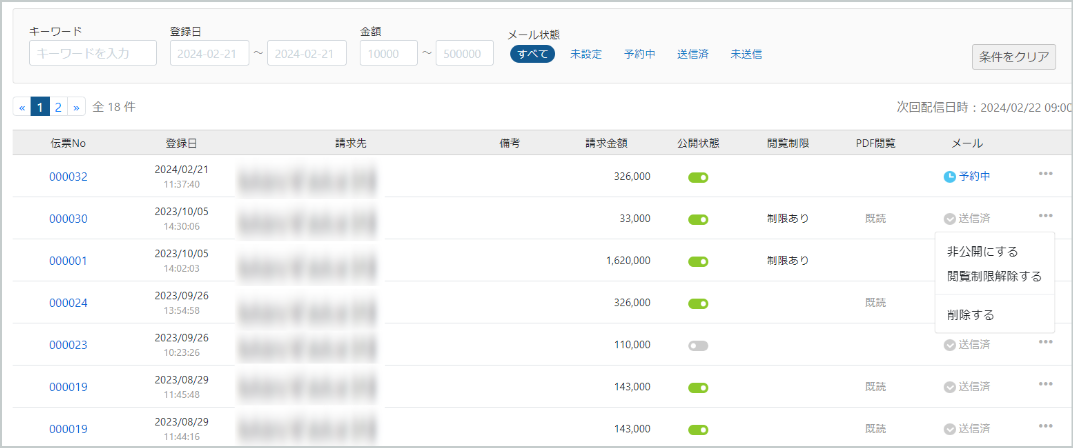Click the amount 33,000
The height and width of the screenshot is (448, 1073).
pos(633,219)
